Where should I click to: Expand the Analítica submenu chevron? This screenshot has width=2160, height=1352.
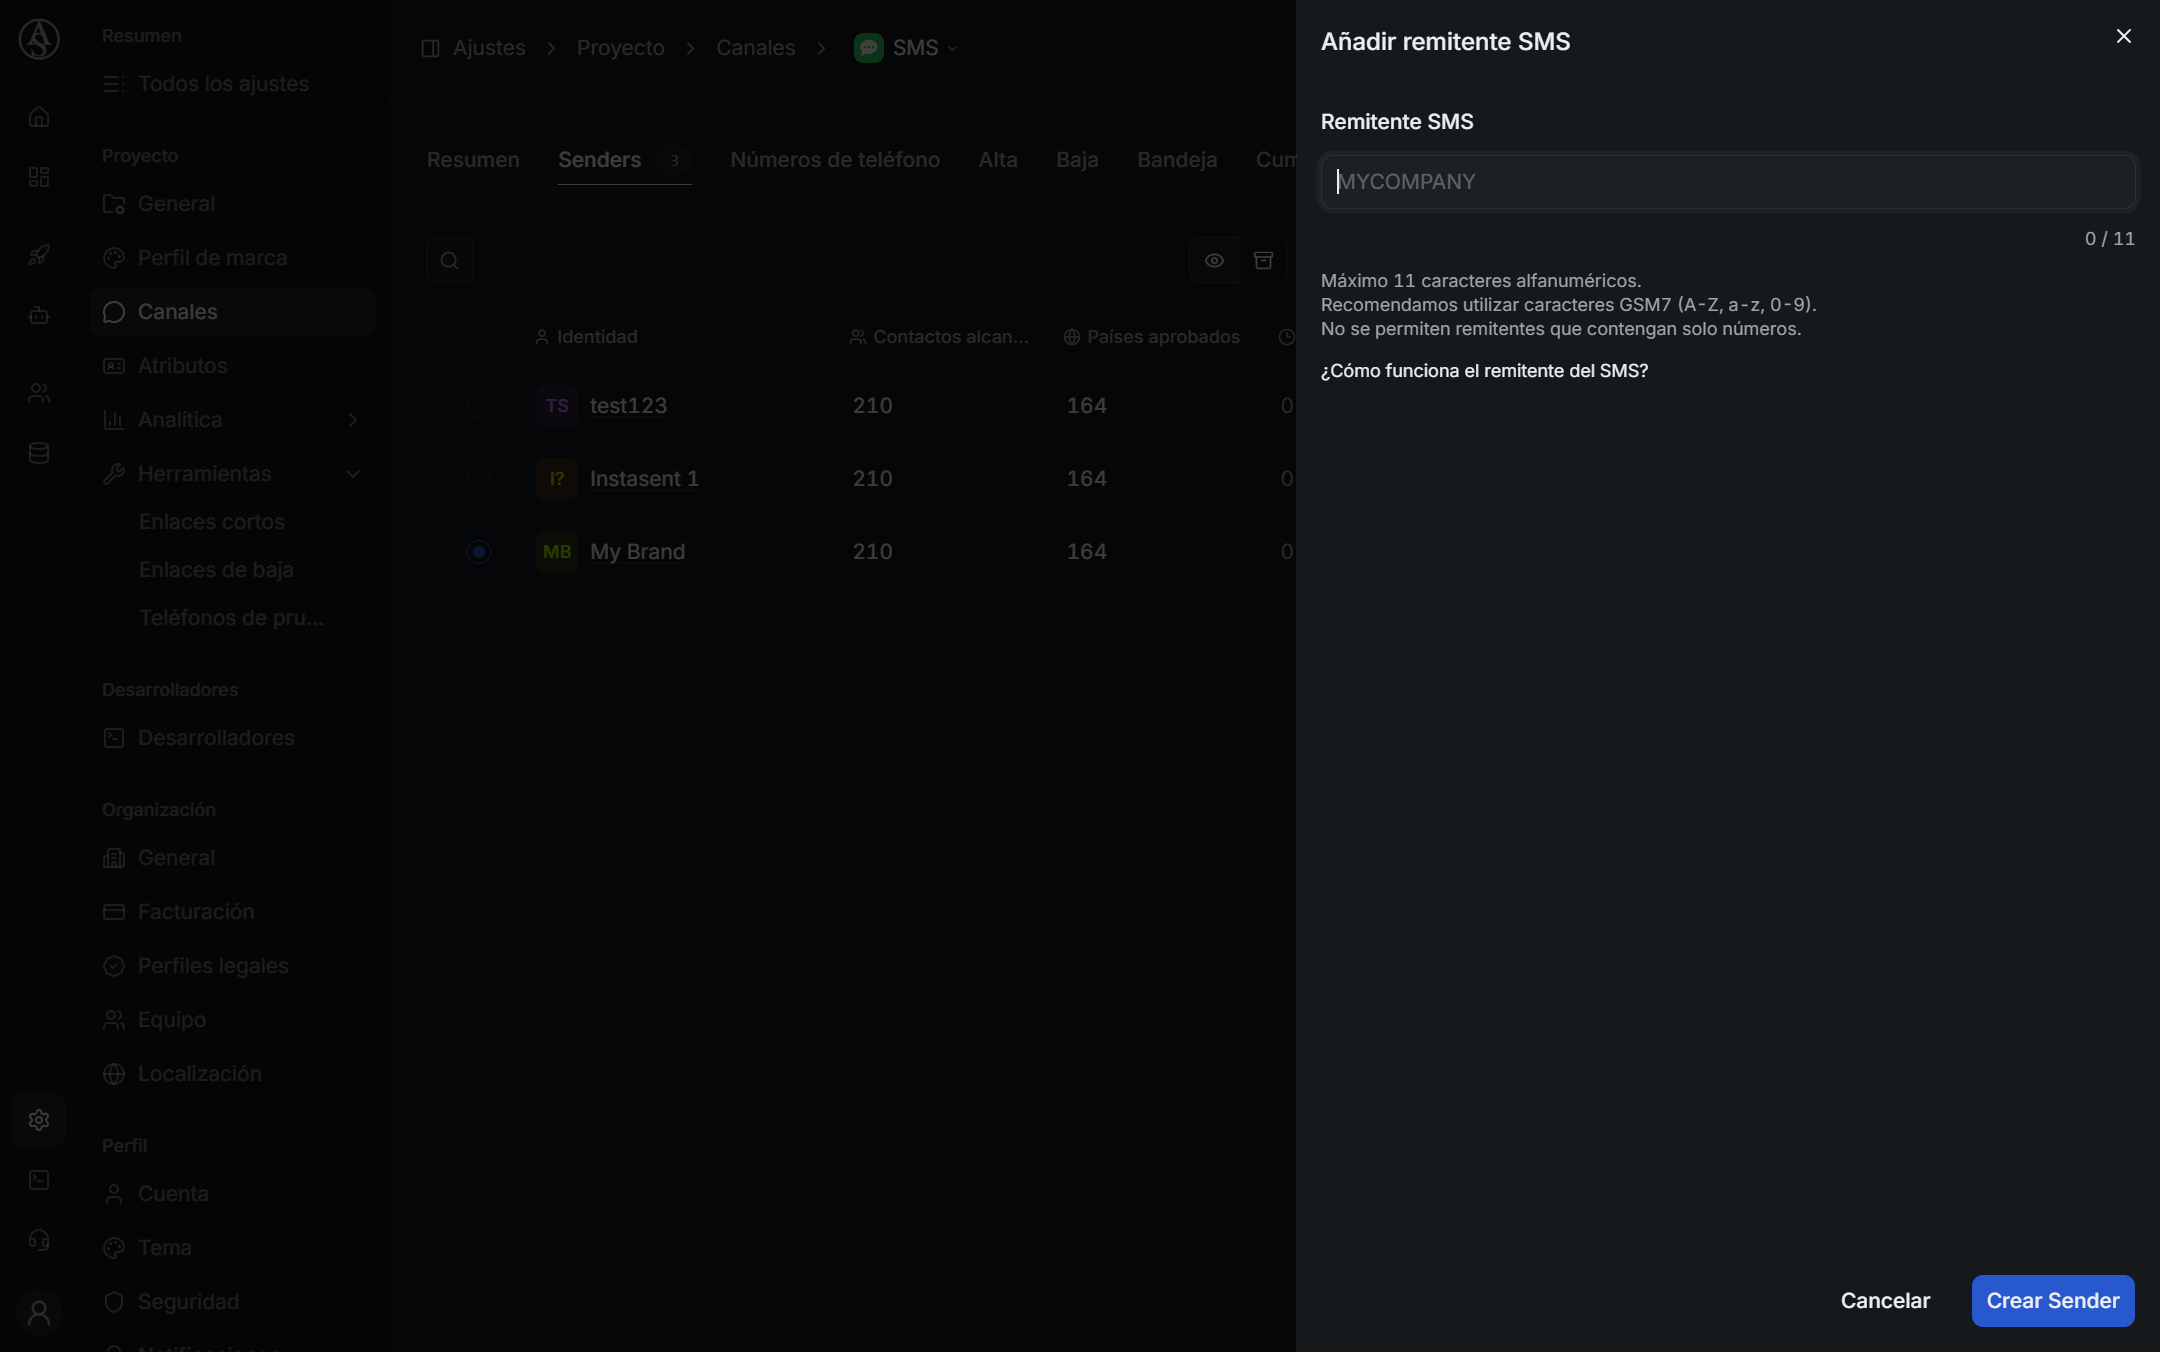352,420
